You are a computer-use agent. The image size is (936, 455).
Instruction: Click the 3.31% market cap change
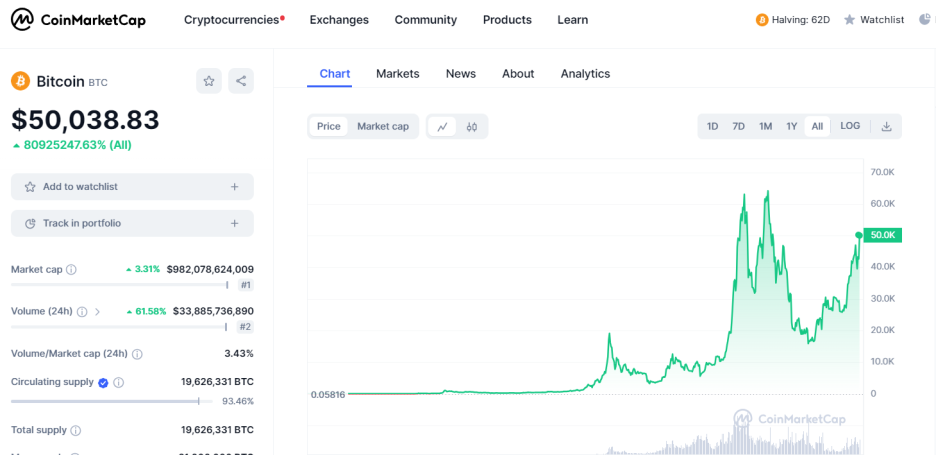point(143,269)
